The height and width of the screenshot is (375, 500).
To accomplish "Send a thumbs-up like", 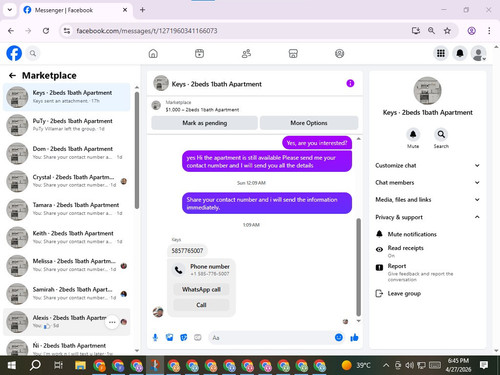I will pos(354,338).
